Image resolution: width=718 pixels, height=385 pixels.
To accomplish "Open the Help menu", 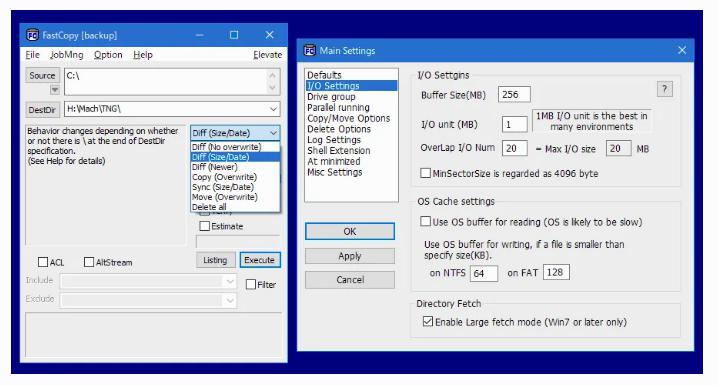I will click(x=143, y=54).
